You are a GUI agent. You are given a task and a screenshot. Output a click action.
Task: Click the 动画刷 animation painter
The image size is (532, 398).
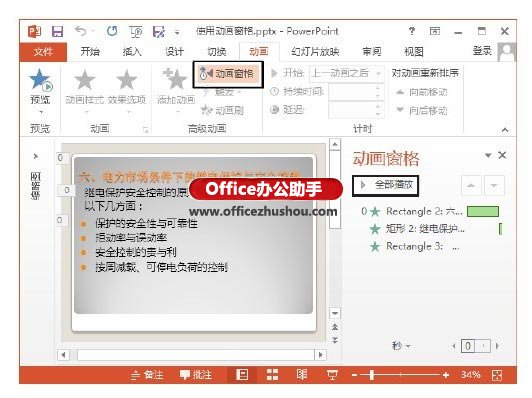pyautogui.click(x=222, y=110)
